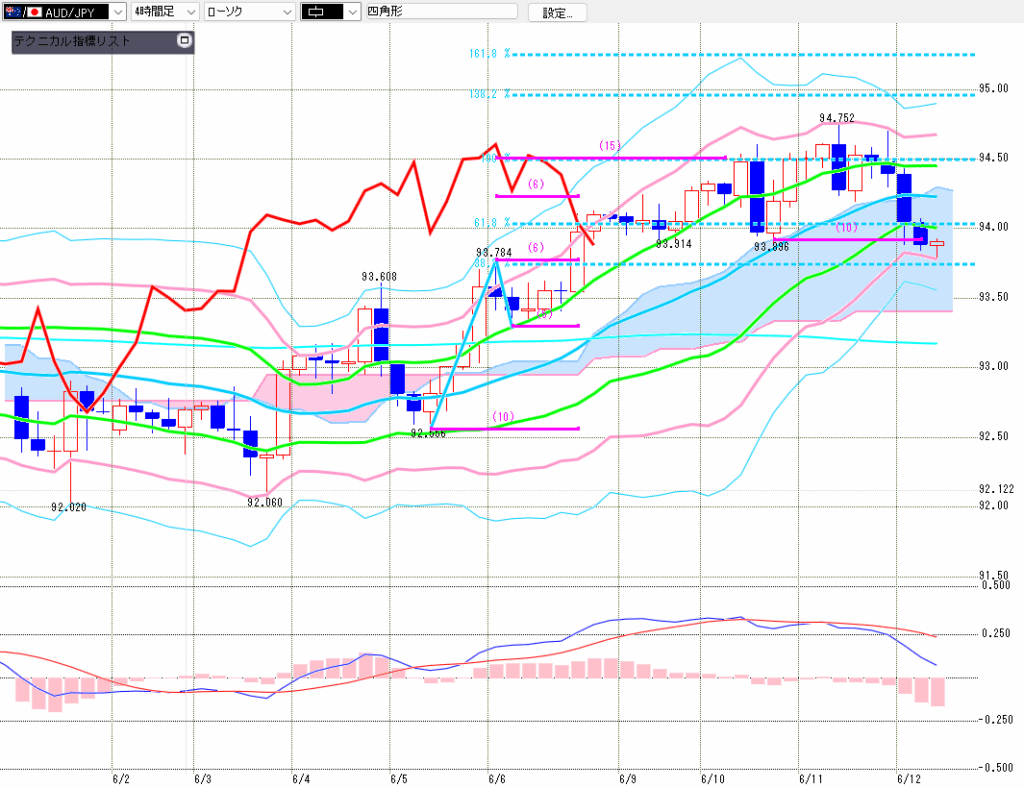Click the 6/6 date axis label
The image size is (1024, 788).
pyautogui.click(x=497, y=779)
